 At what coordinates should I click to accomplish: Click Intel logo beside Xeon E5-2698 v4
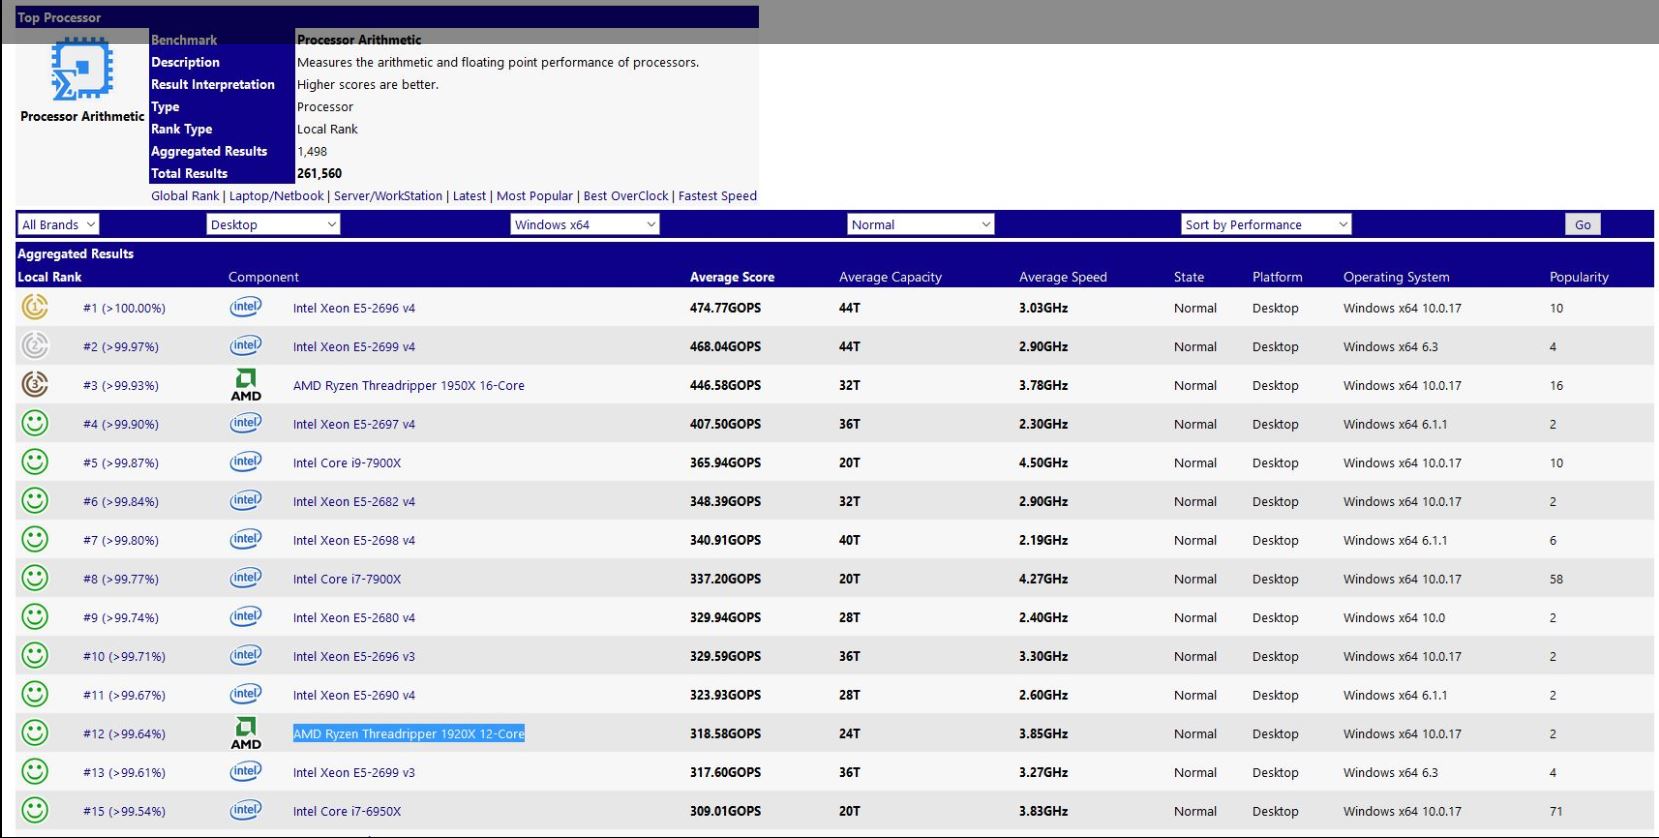(245, 539)
